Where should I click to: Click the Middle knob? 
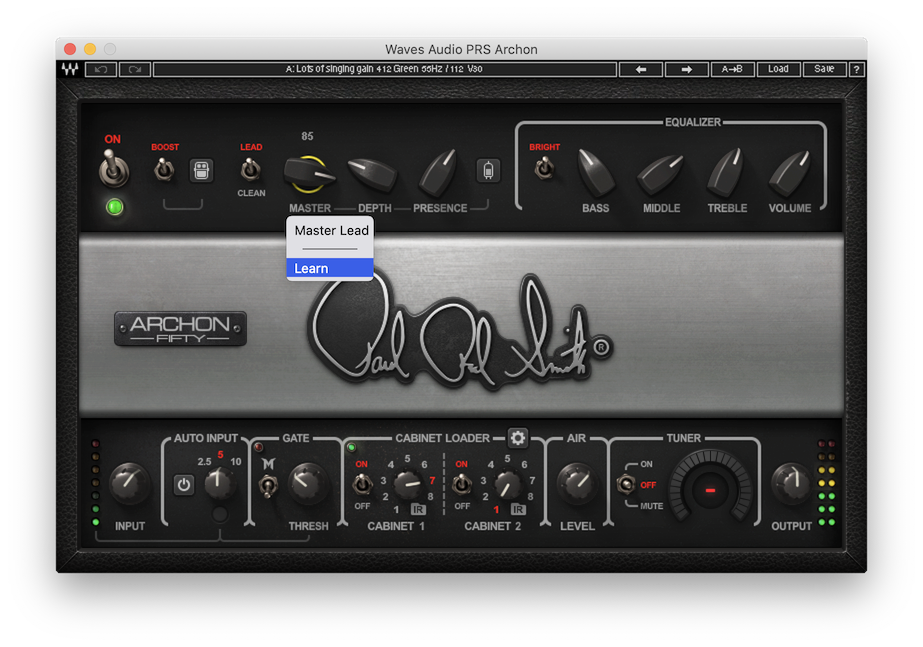tap(660, 174)
